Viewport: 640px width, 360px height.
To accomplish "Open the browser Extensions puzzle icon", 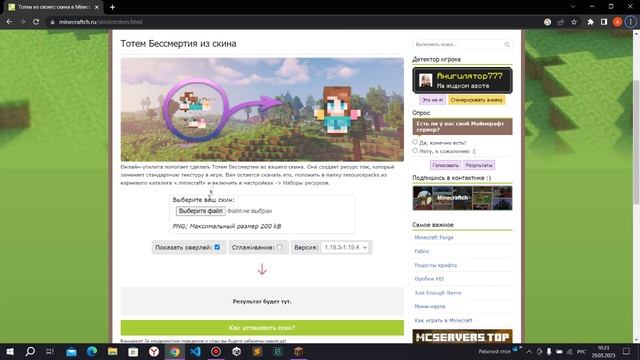I will point(590,22).
